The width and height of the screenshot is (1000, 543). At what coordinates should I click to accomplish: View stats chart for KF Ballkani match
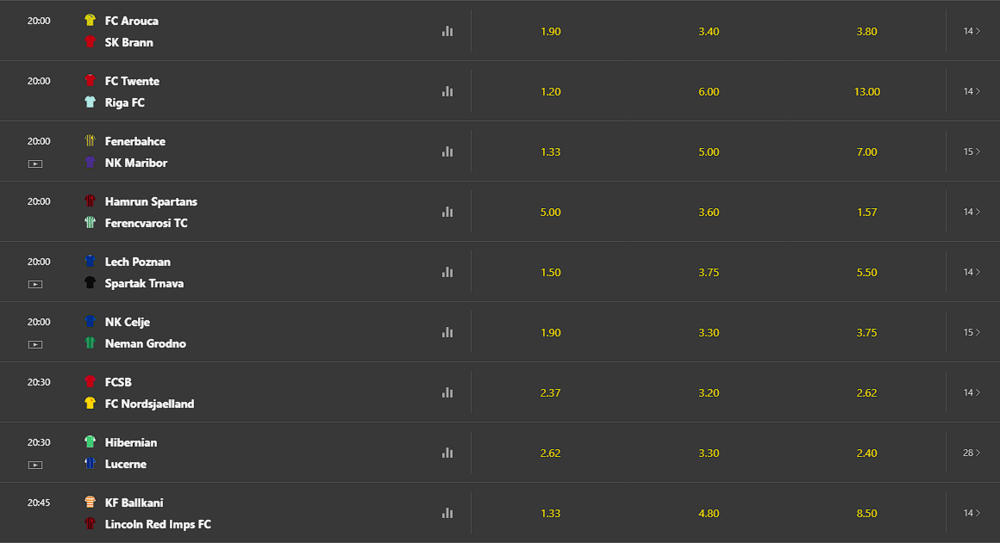point(447,513)
